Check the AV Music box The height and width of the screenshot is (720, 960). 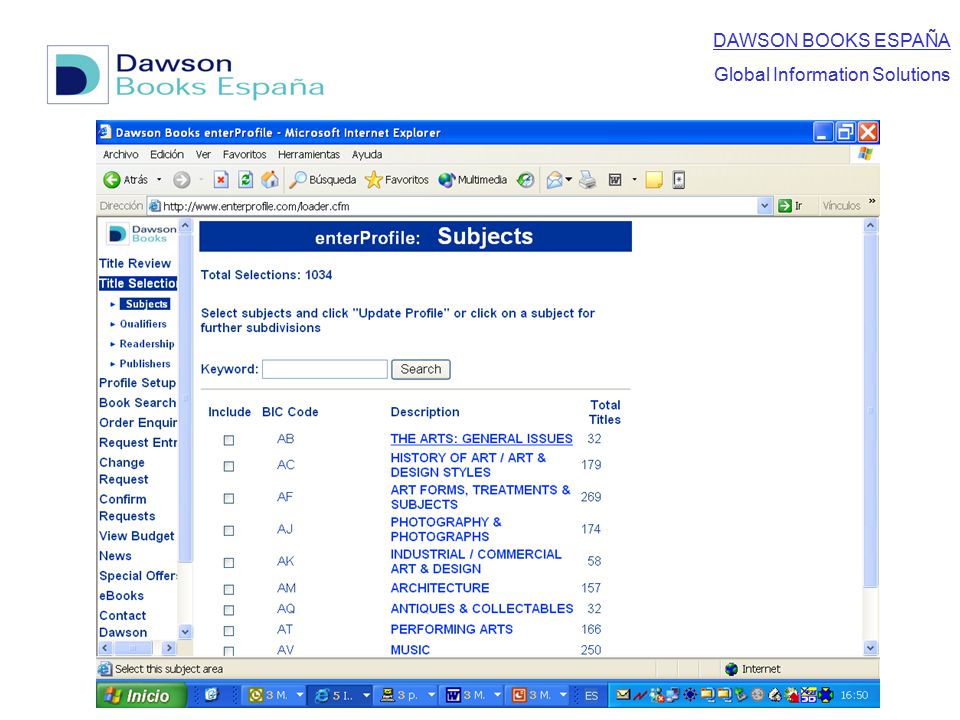pyautogui.click(x=229, y=651)
